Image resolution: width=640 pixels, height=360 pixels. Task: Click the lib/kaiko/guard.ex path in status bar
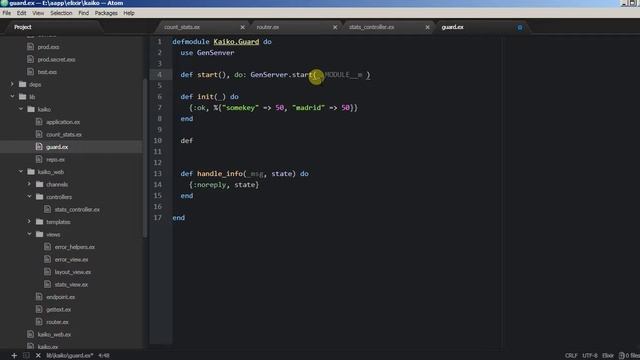(69, 356)
